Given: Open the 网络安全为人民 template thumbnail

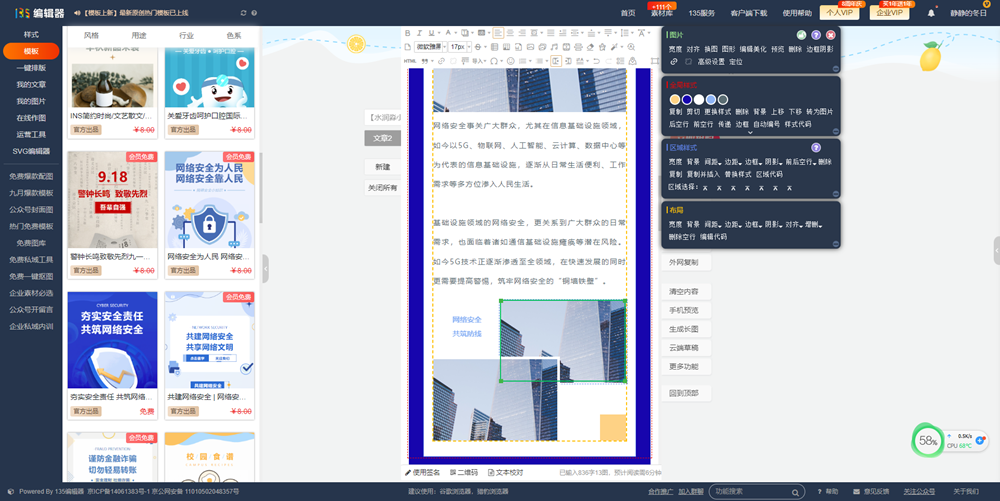Looking at the screenshot, I should click(x=209, y=200).
